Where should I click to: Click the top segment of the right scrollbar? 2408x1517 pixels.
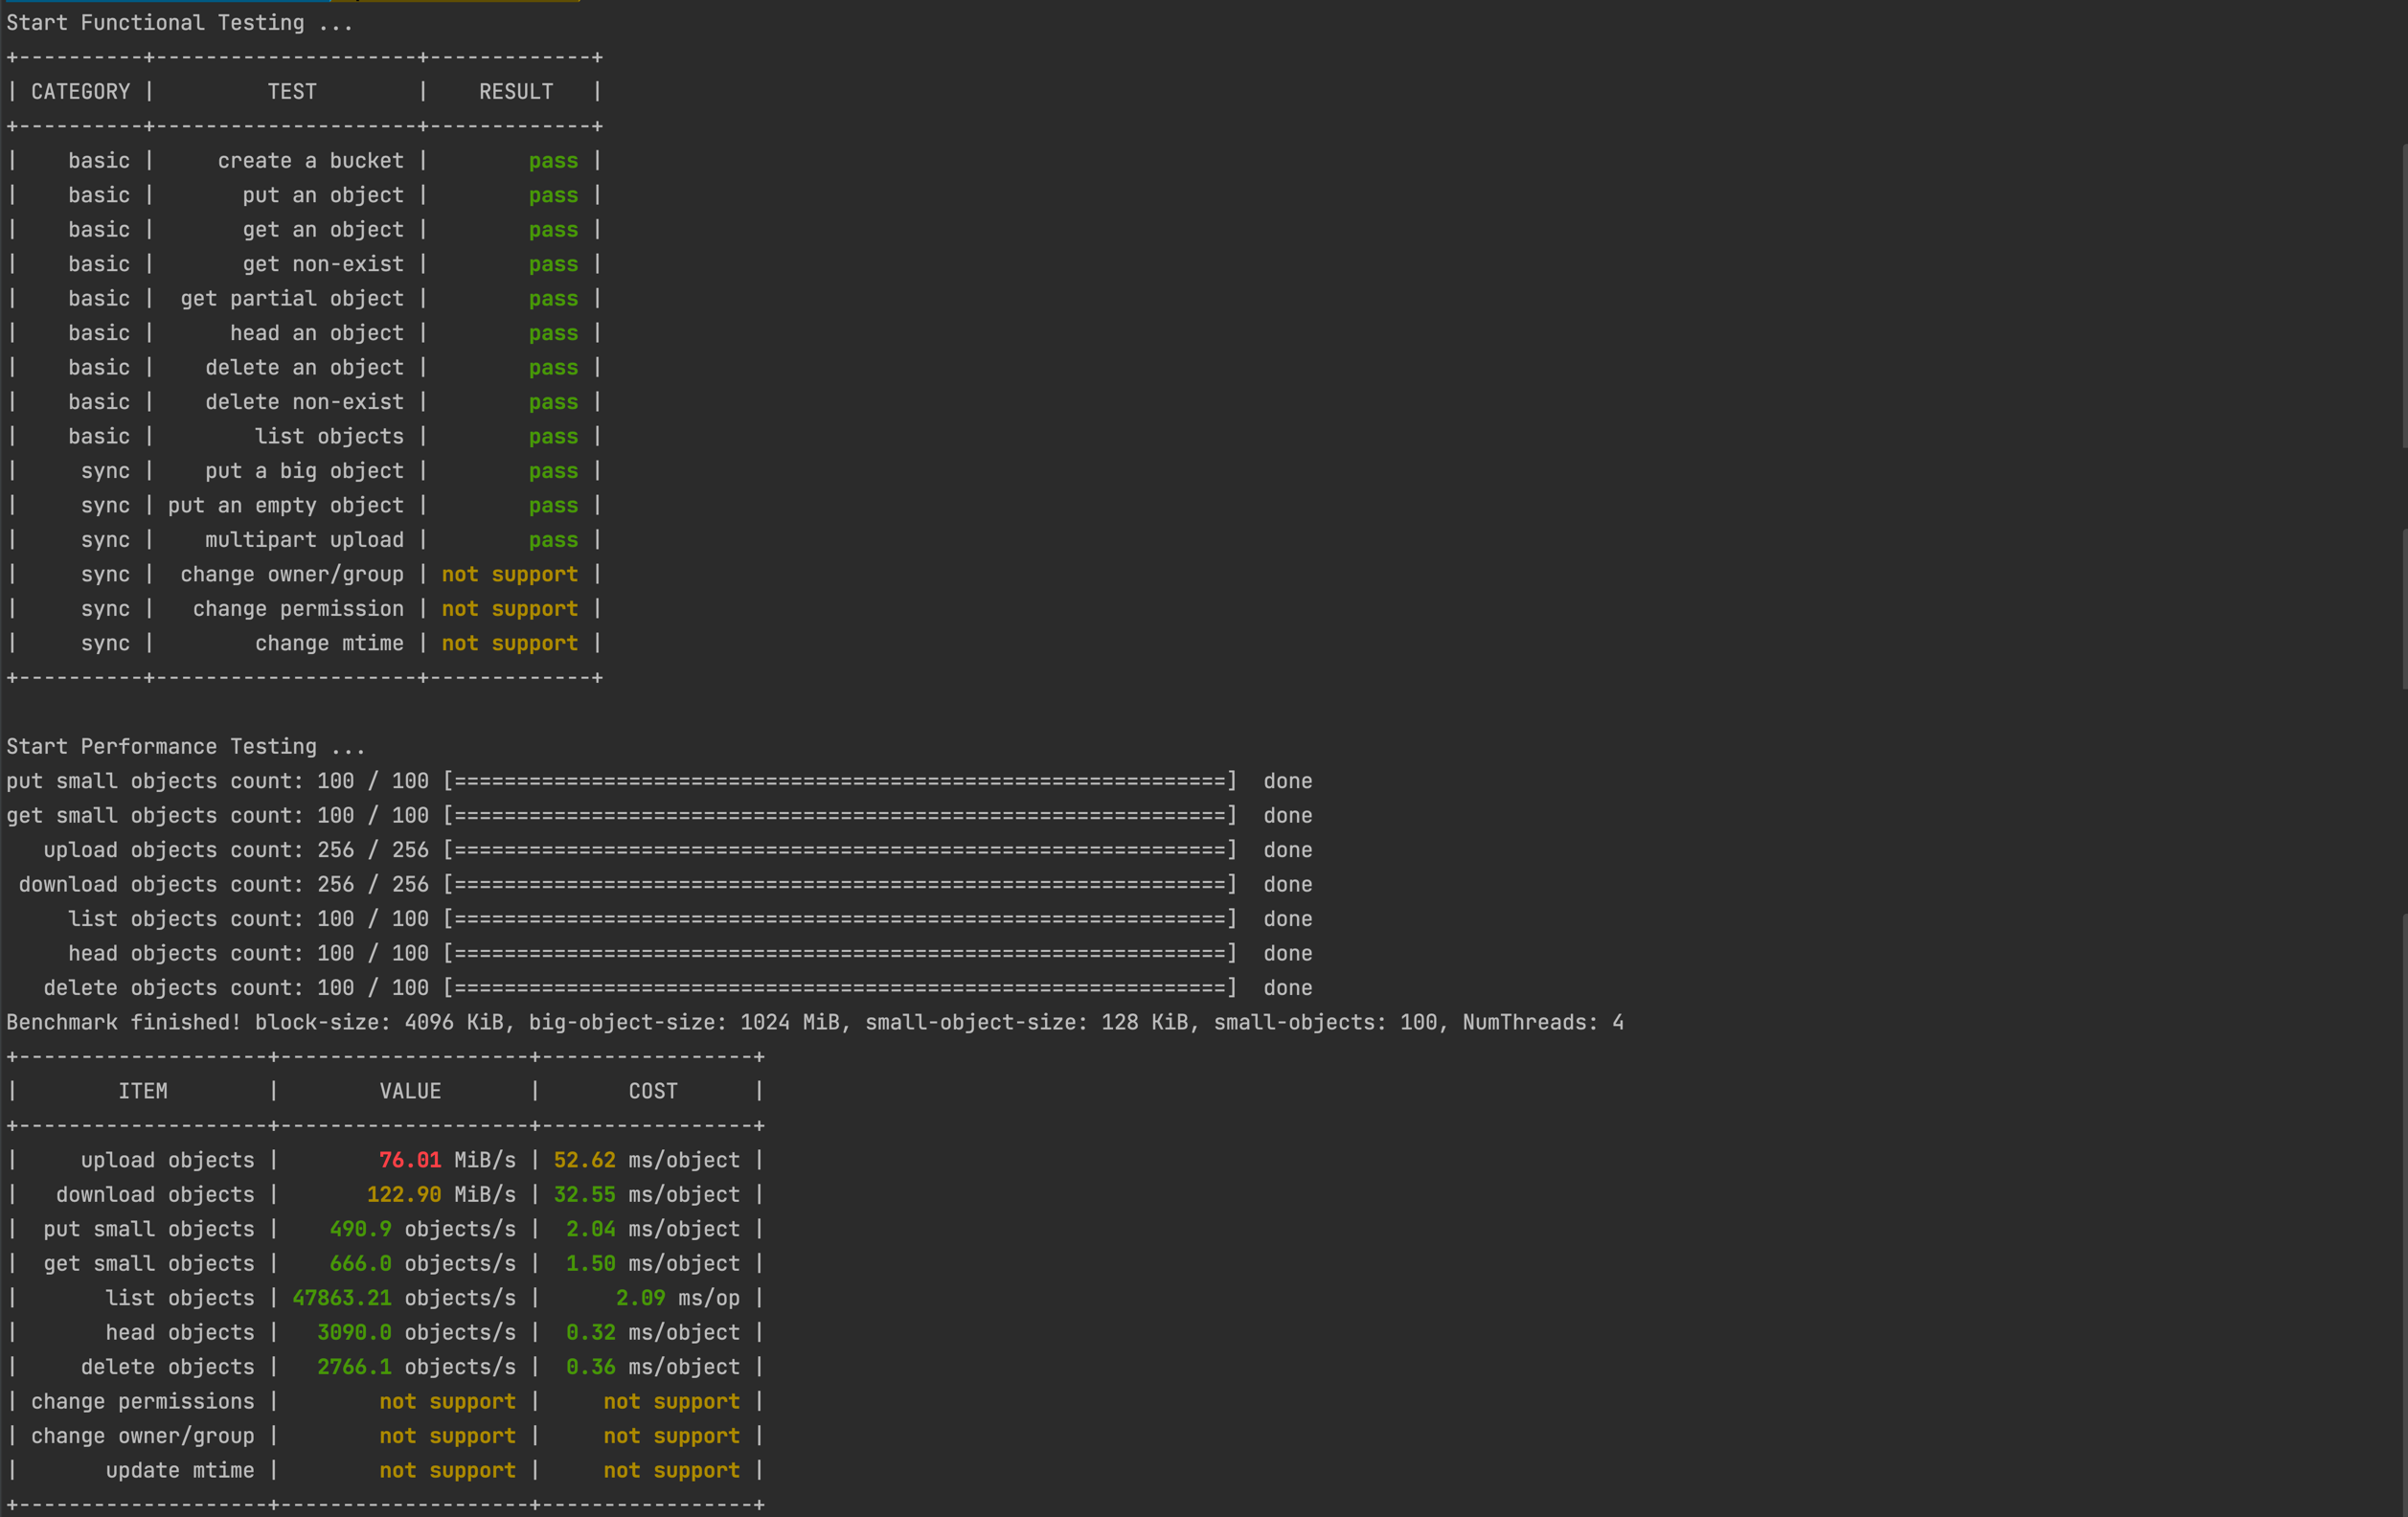2403,295
